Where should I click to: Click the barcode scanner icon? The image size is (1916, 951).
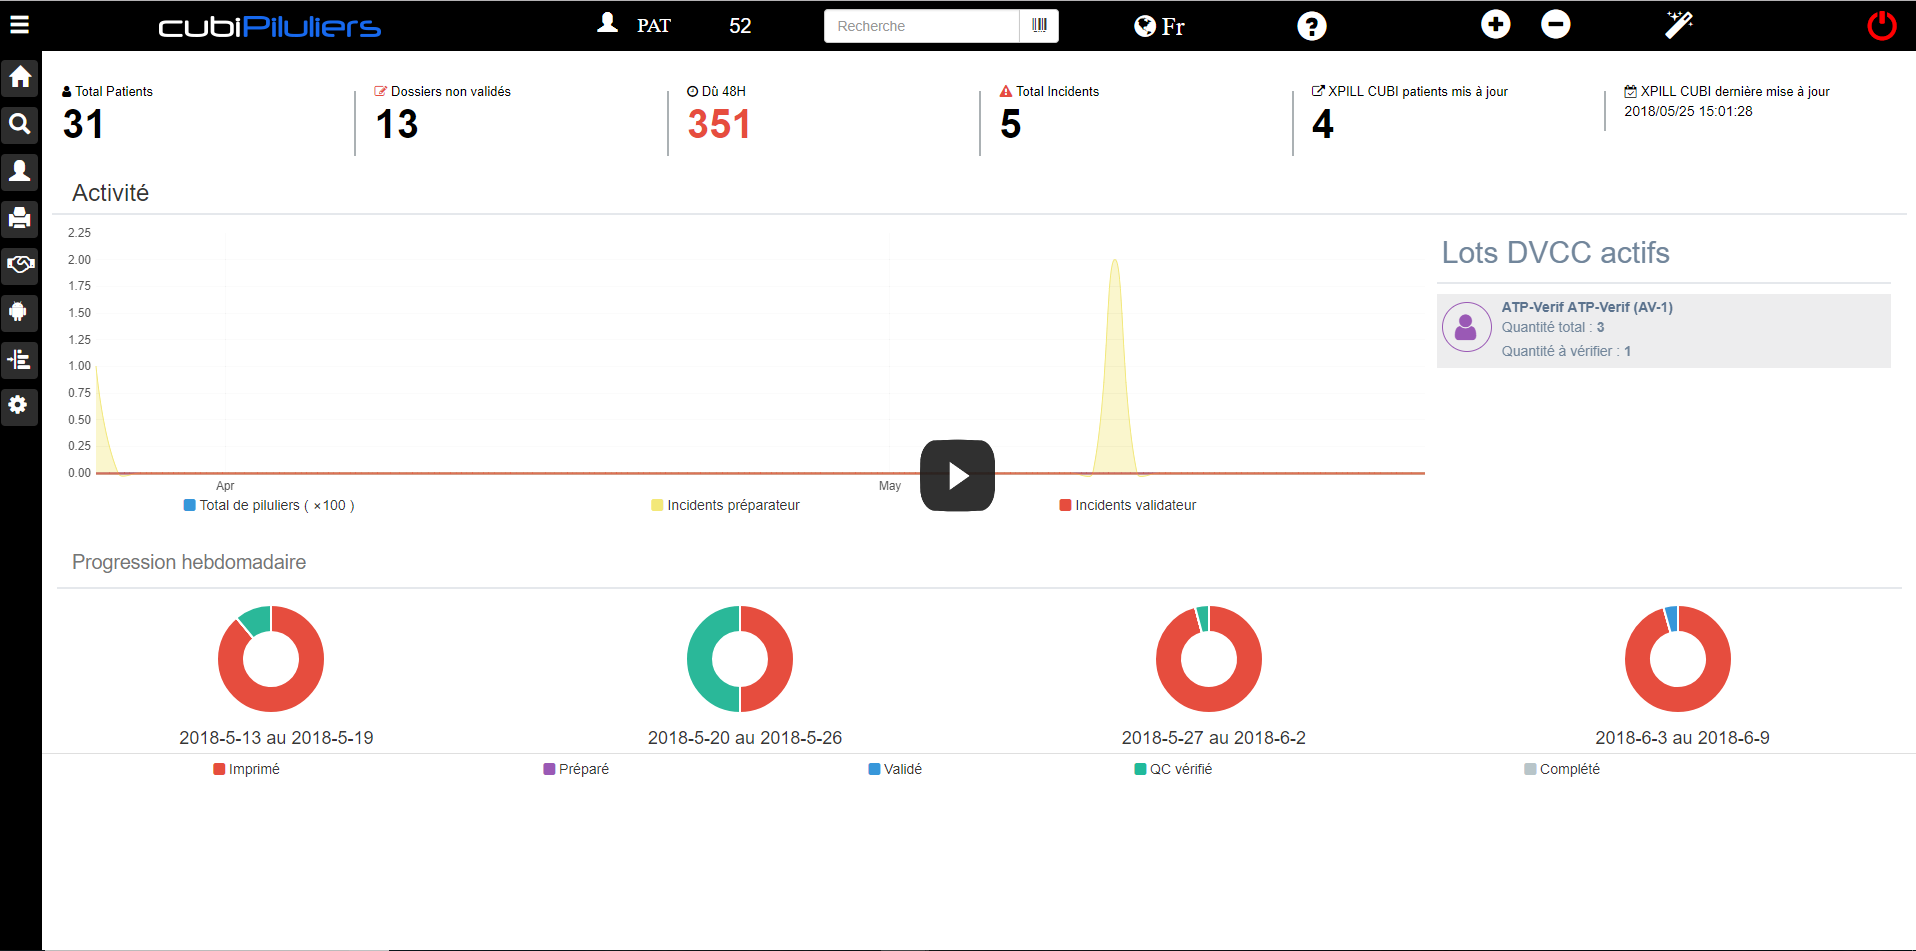point(1040,26)
